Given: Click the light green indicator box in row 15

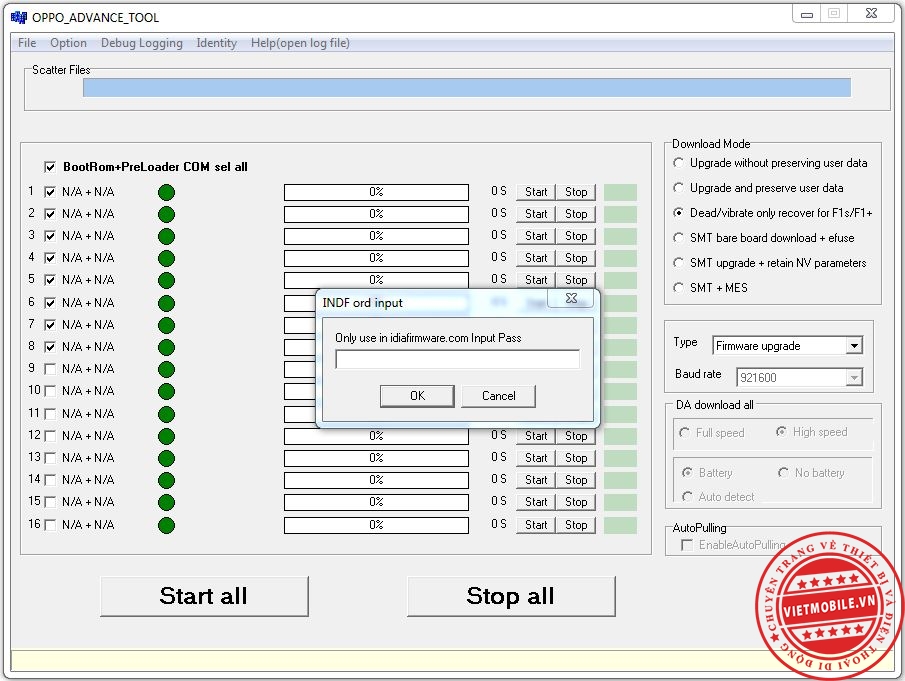Looking at the screenshot, I should click(620, 502).
